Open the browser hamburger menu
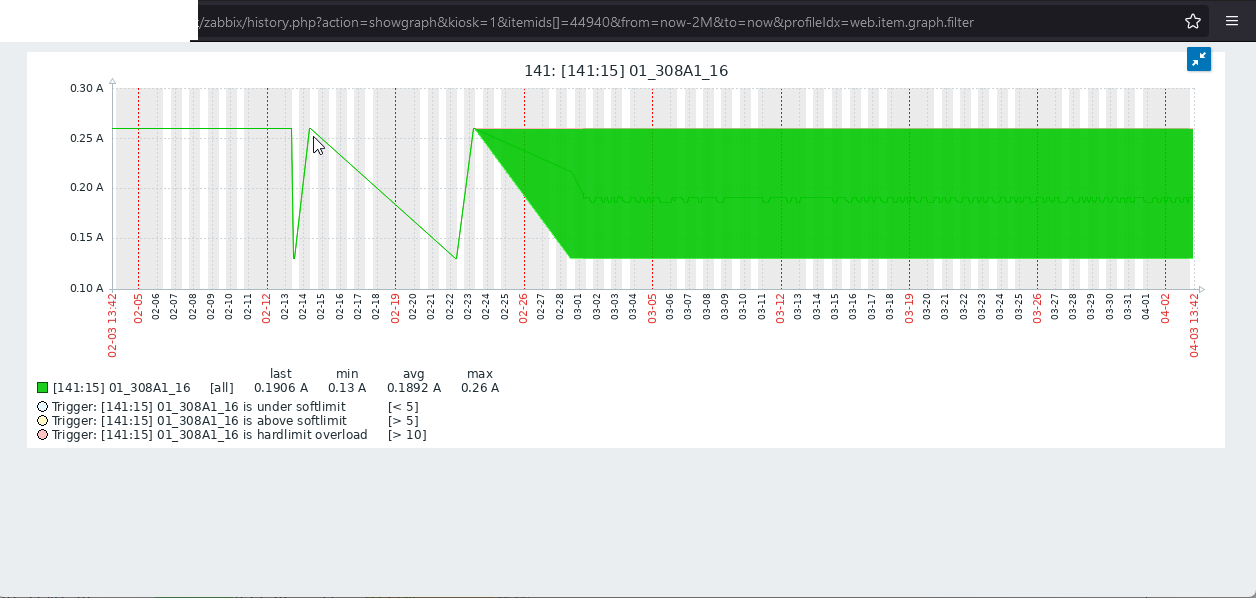This screenshot has width=1256, height=600. (x=1232, y=21)
